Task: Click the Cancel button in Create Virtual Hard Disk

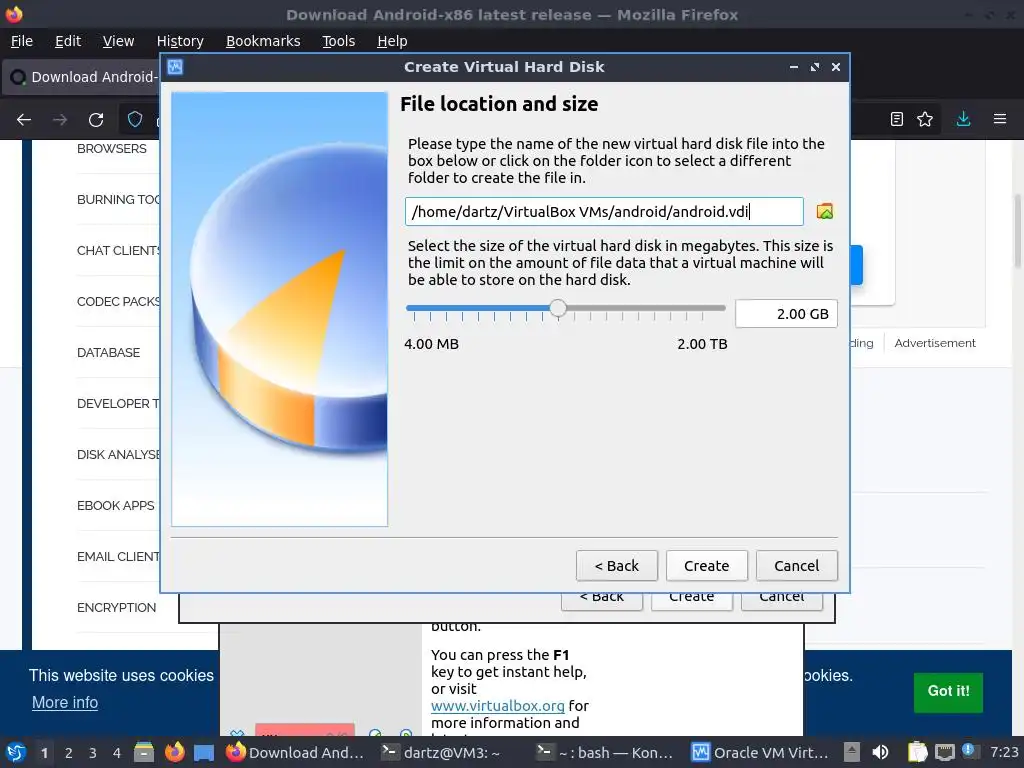Action: (796, 566)
